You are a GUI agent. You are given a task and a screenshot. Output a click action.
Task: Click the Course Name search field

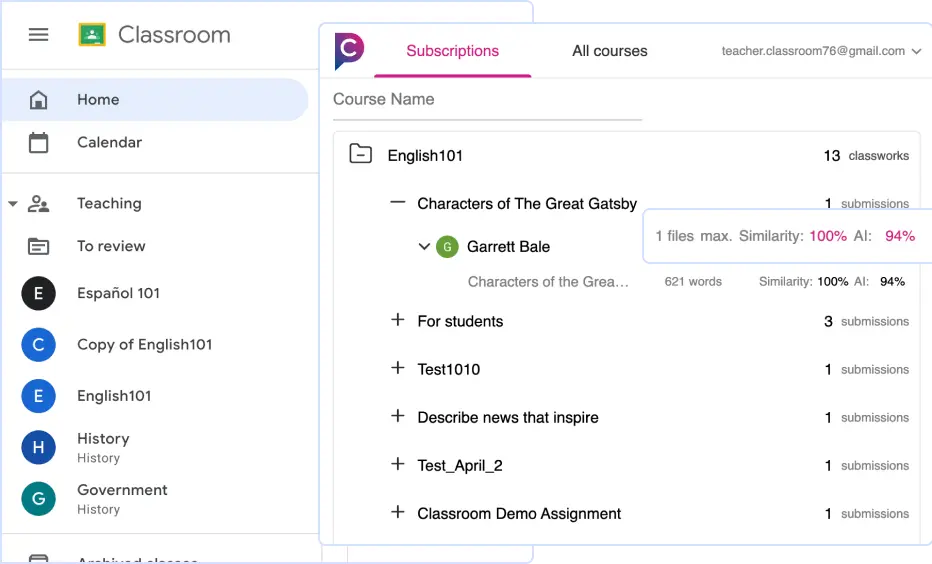[x=487, y=100]
